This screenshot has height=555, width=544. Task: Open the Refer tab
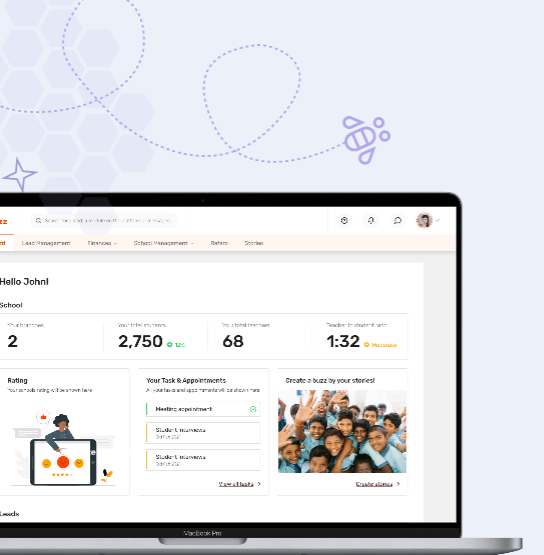[x=219, y=243]
